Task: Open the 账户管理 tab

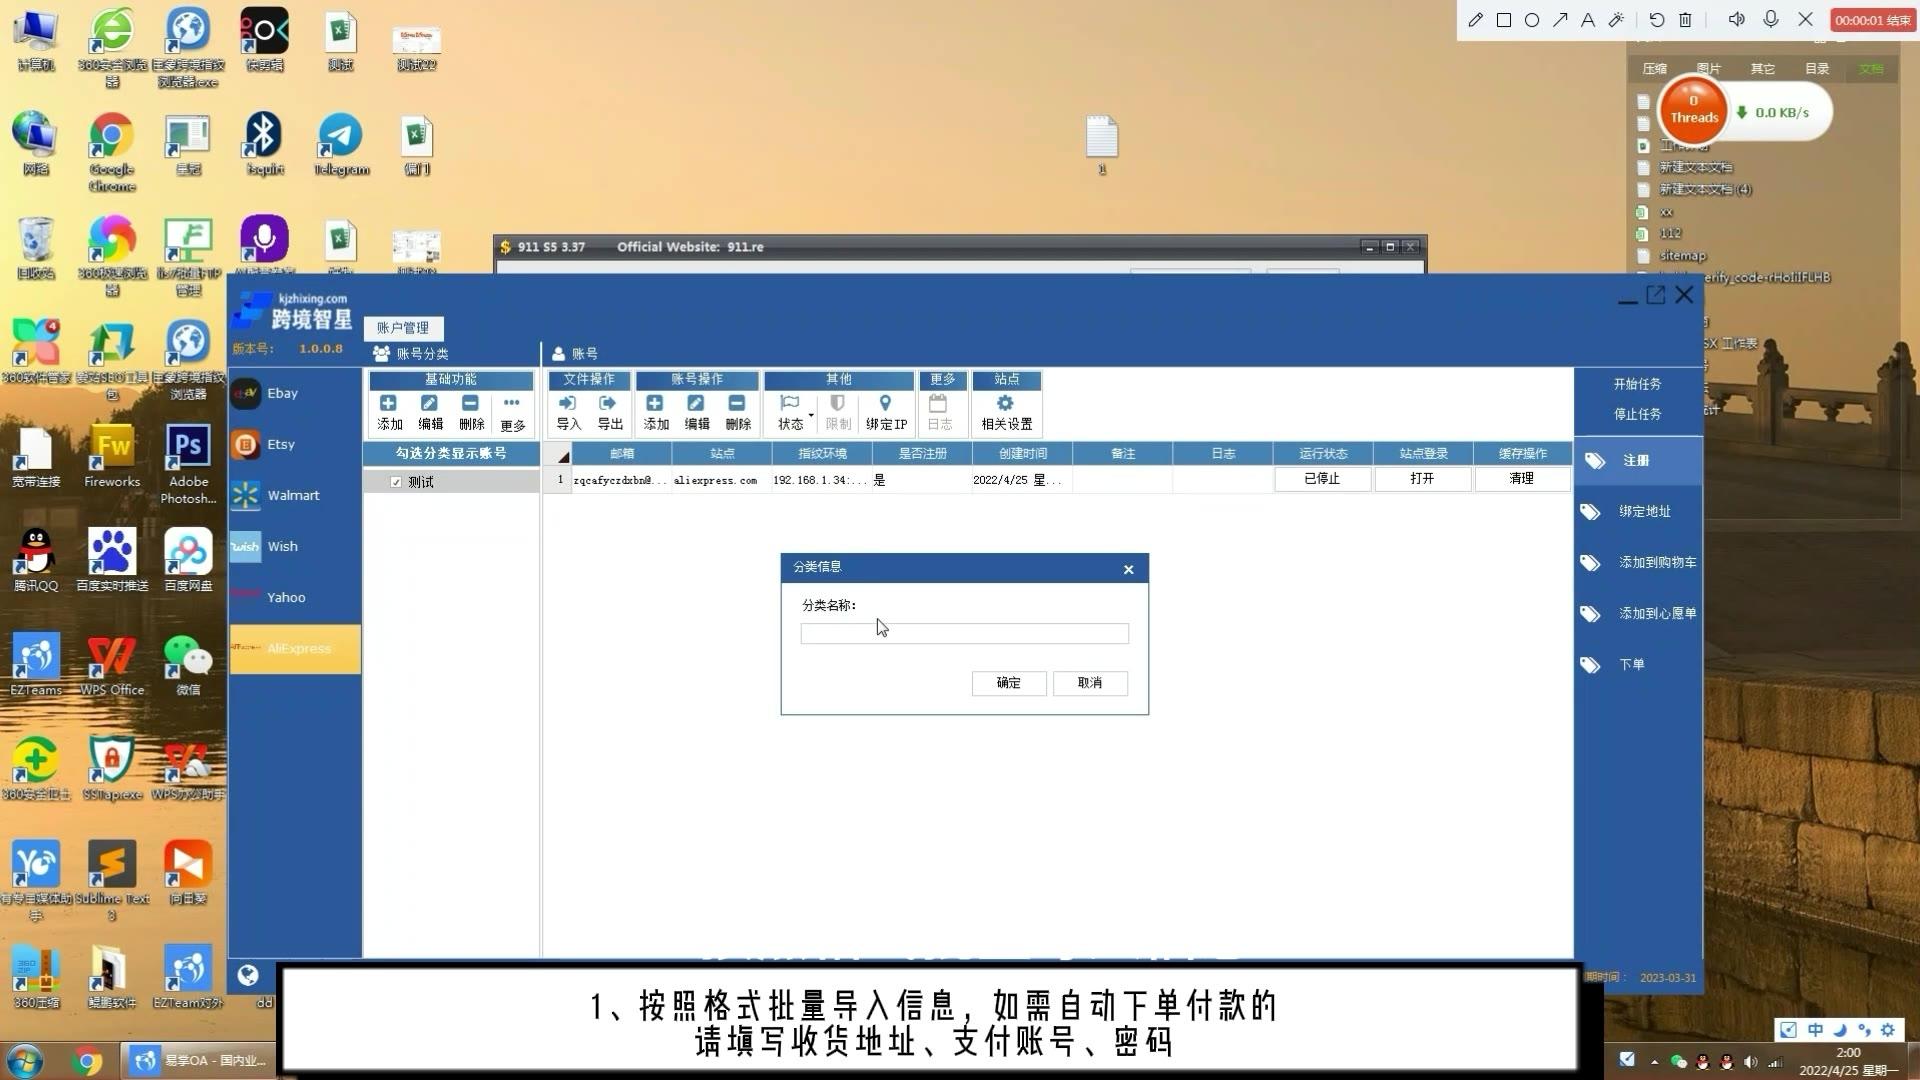Action: coord(403,327)
